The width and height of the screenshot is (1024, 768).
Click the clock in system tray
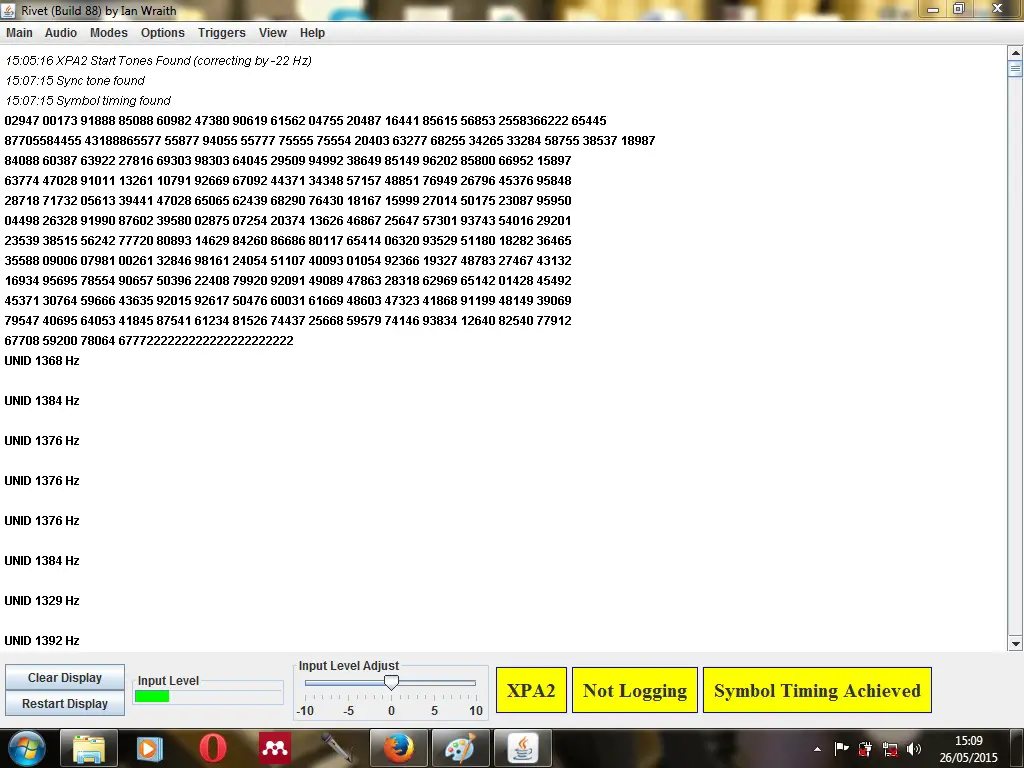pyautogui.click(x=968, y=748)
